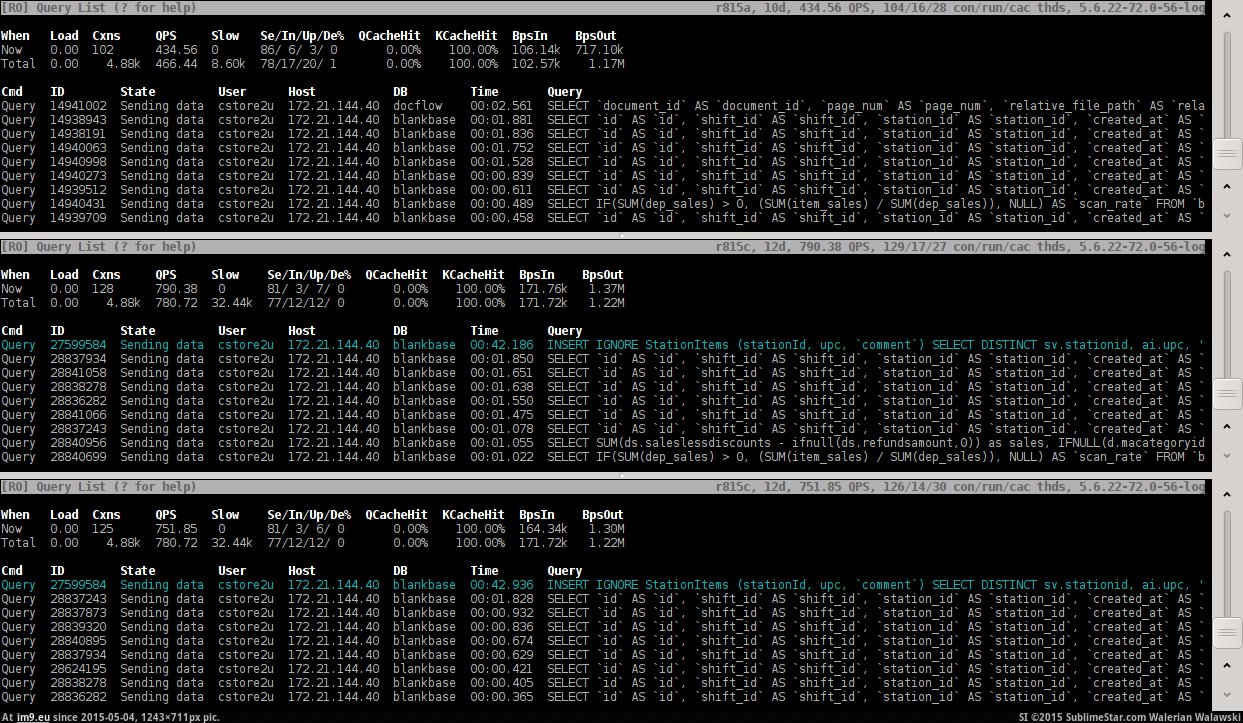Click the highlighted INSERT query timed 00:42.186
Viewport: 1243px width, 723px height.
(603, 345)
